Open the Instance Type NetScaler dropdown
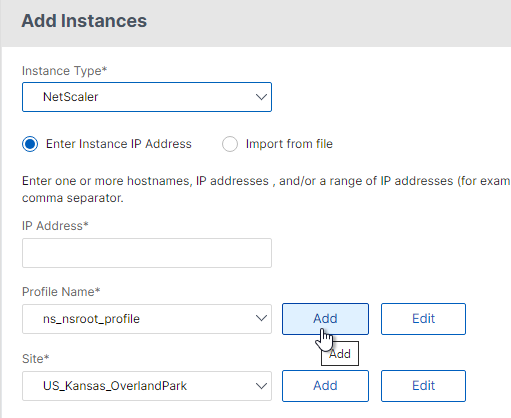This screenshot has height=418, width=511. 147,97
